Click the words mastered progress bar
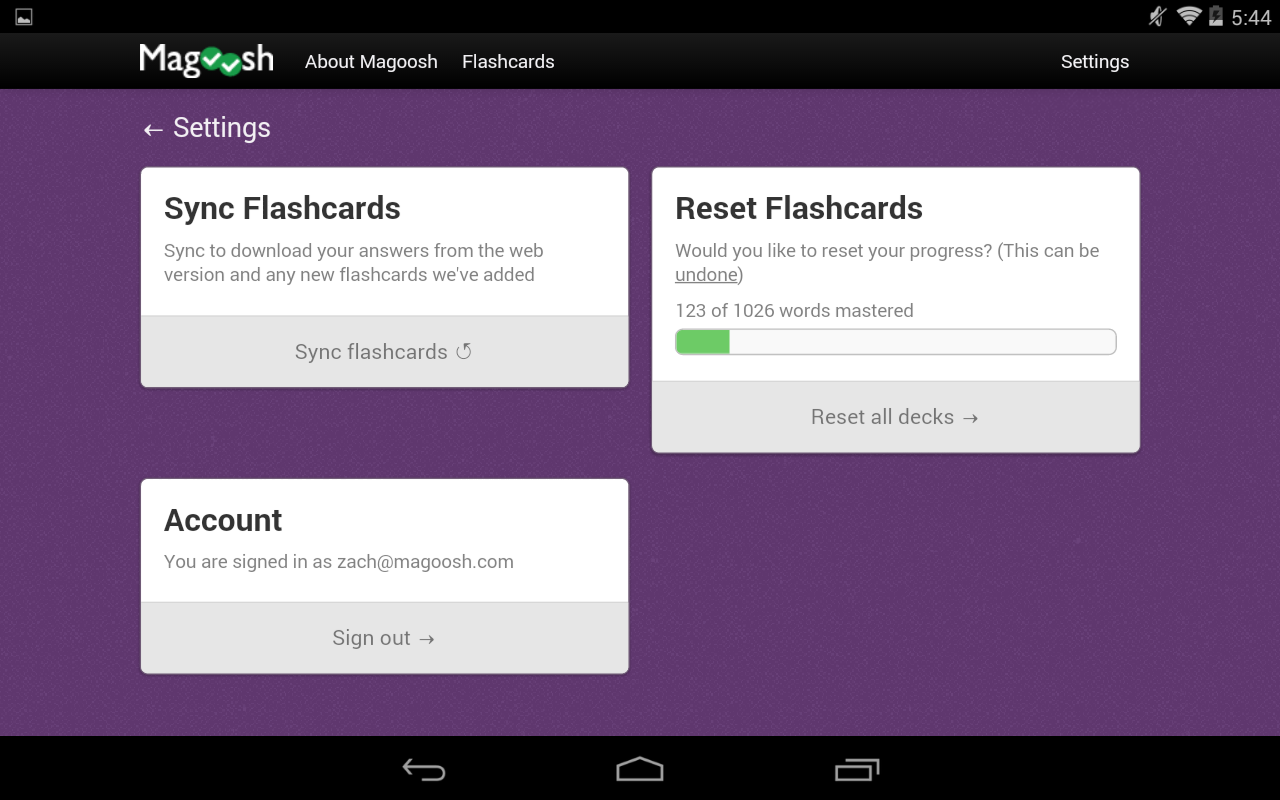 click(895, 342)
